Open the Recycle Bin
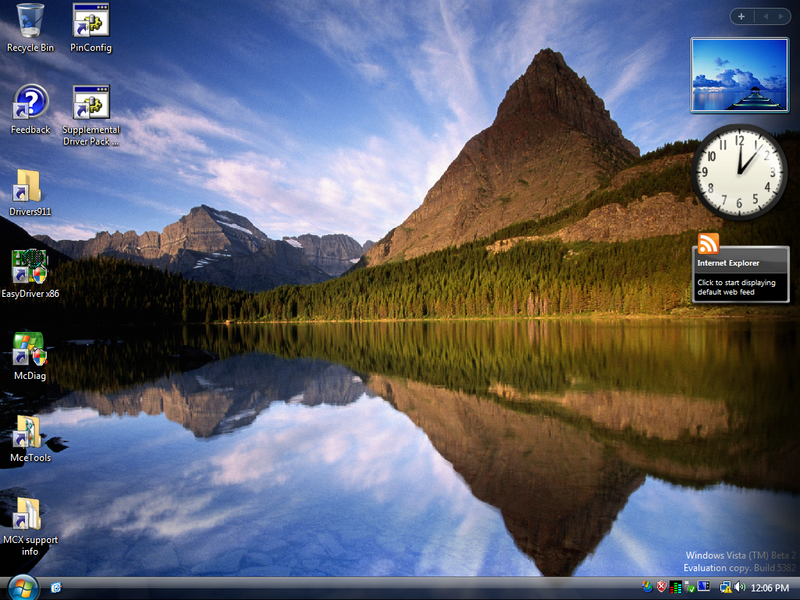This screenshot has width=800, height=600. click(x=30, y=25)
